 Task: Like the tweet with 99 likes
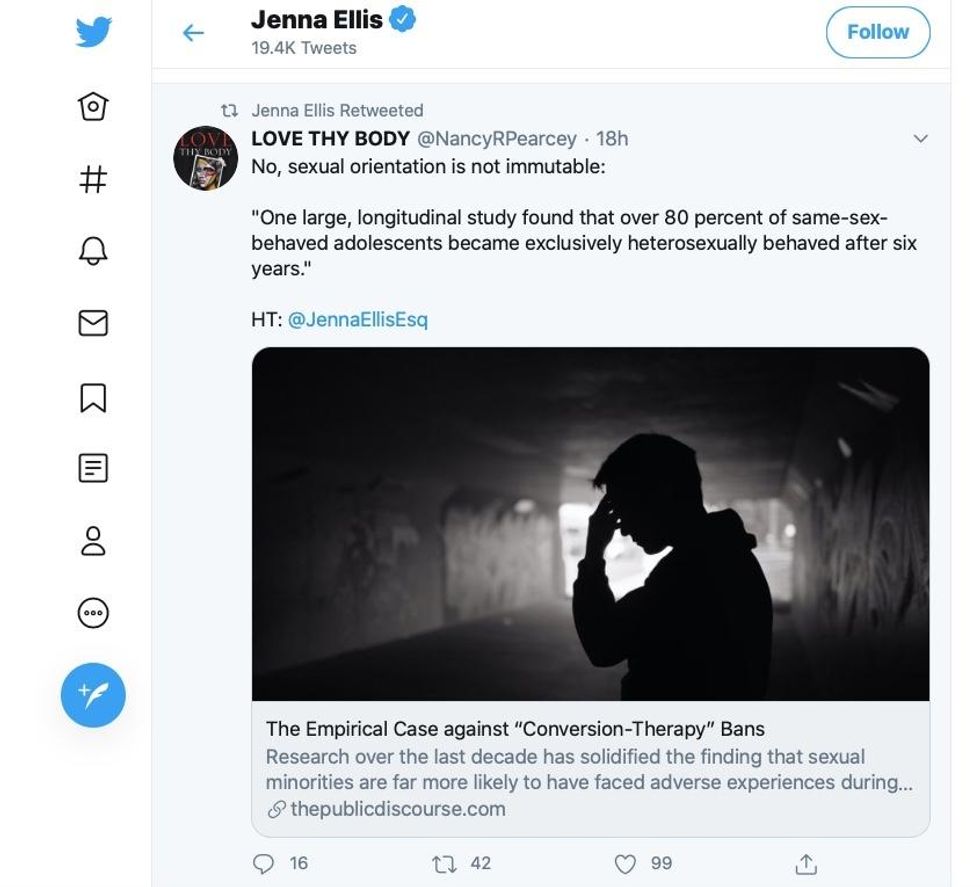(x=626, y=863)
